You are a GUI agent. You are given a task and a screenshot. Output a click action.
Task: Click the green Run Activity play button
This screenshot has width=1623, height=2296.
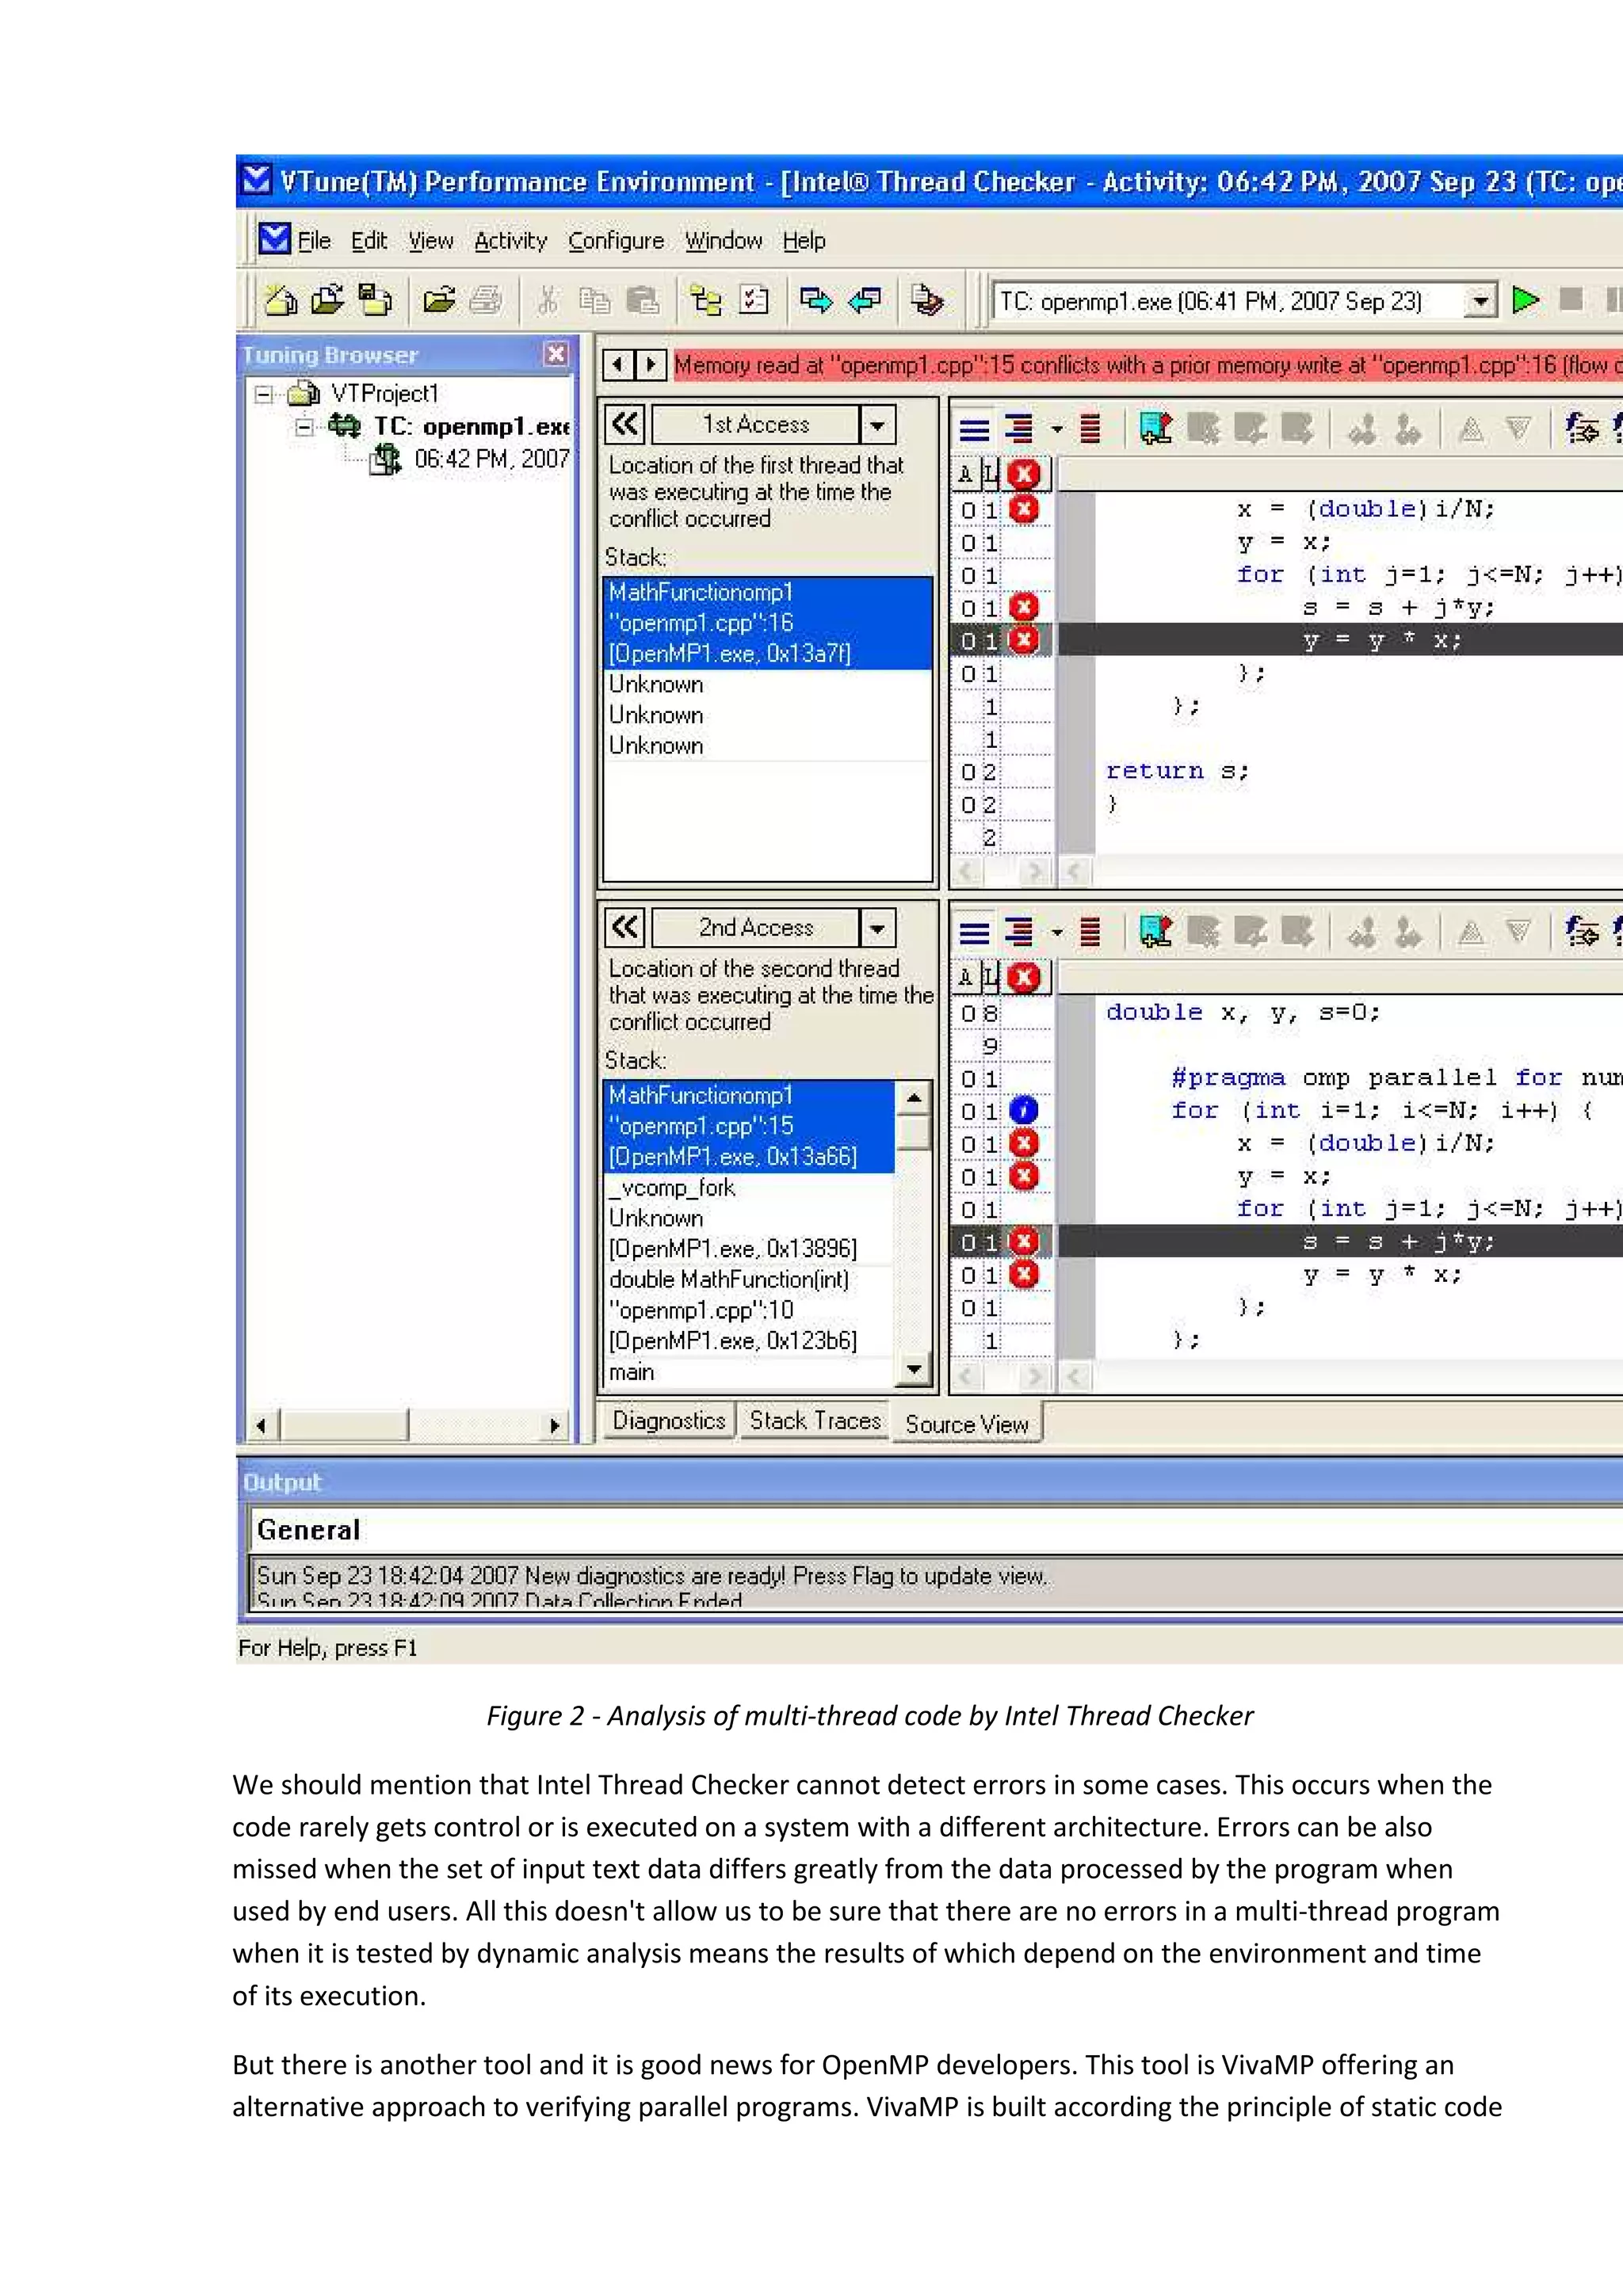pyautogui.click(x=1525, y=300)
